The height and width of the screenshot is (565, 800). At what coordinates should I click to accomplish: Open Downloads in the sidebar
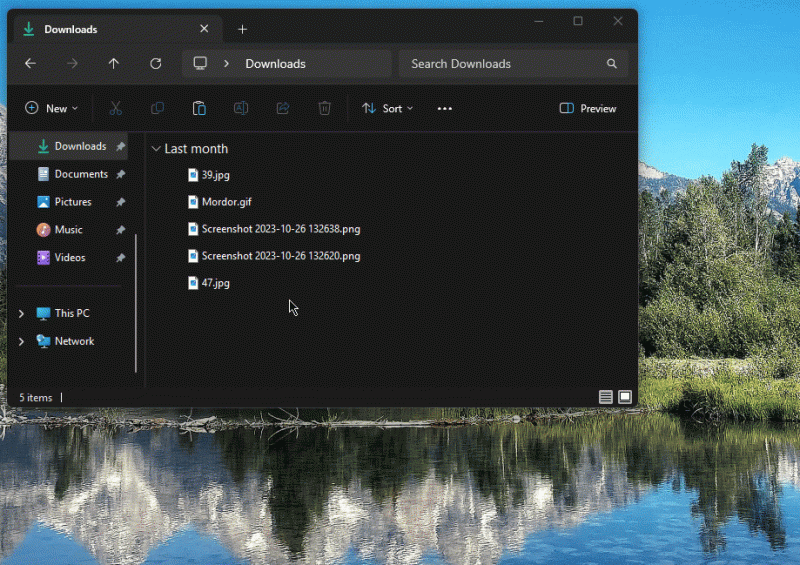click(68, 146)
